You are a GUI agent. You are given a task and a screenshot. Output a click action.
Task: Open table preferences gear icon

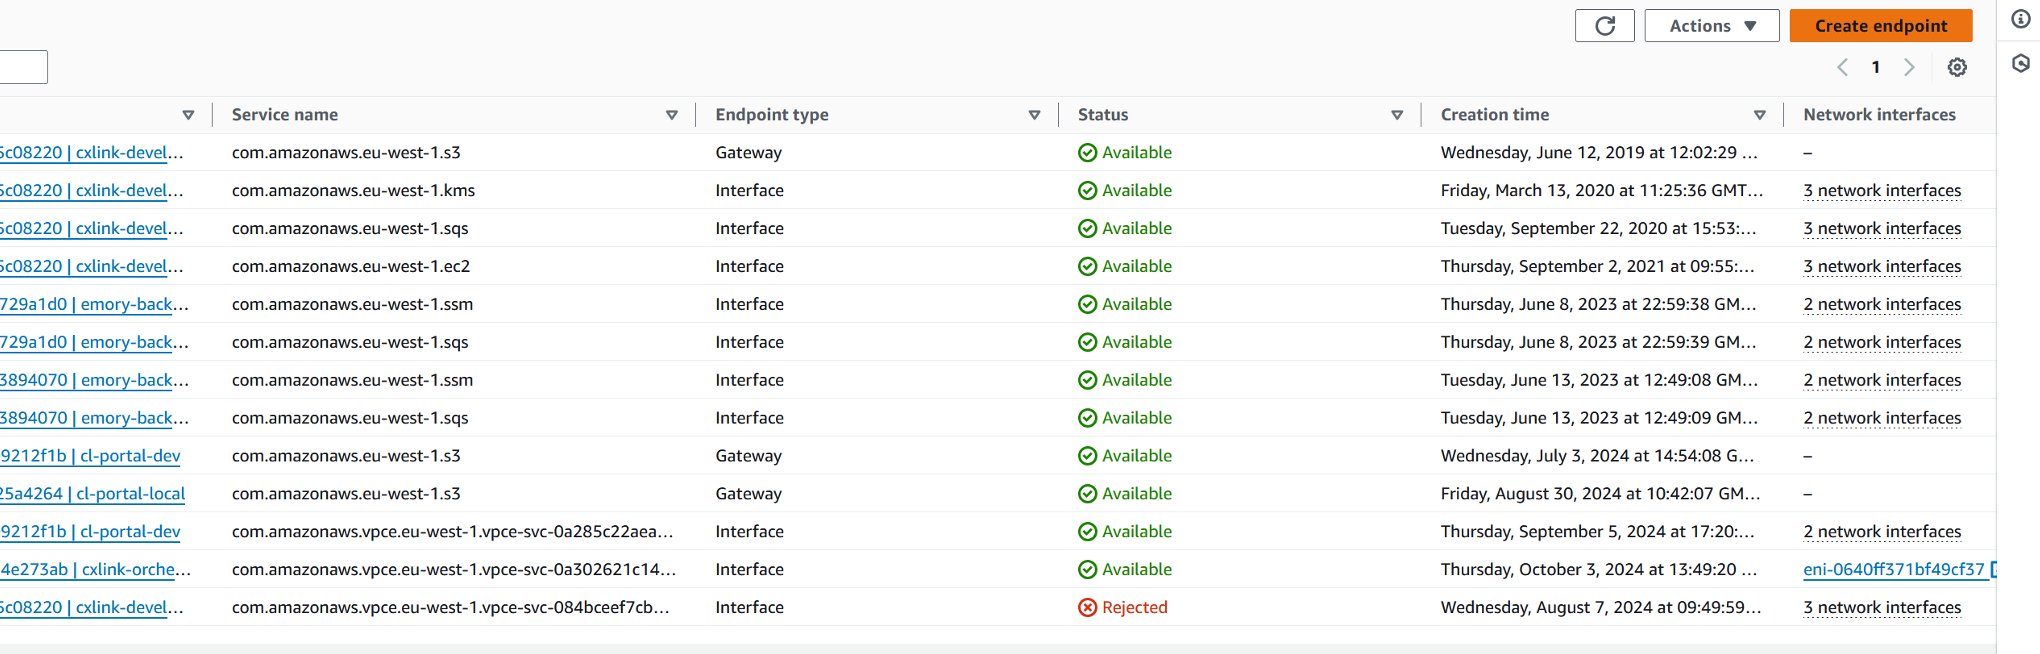click(x=1957, y=67)
